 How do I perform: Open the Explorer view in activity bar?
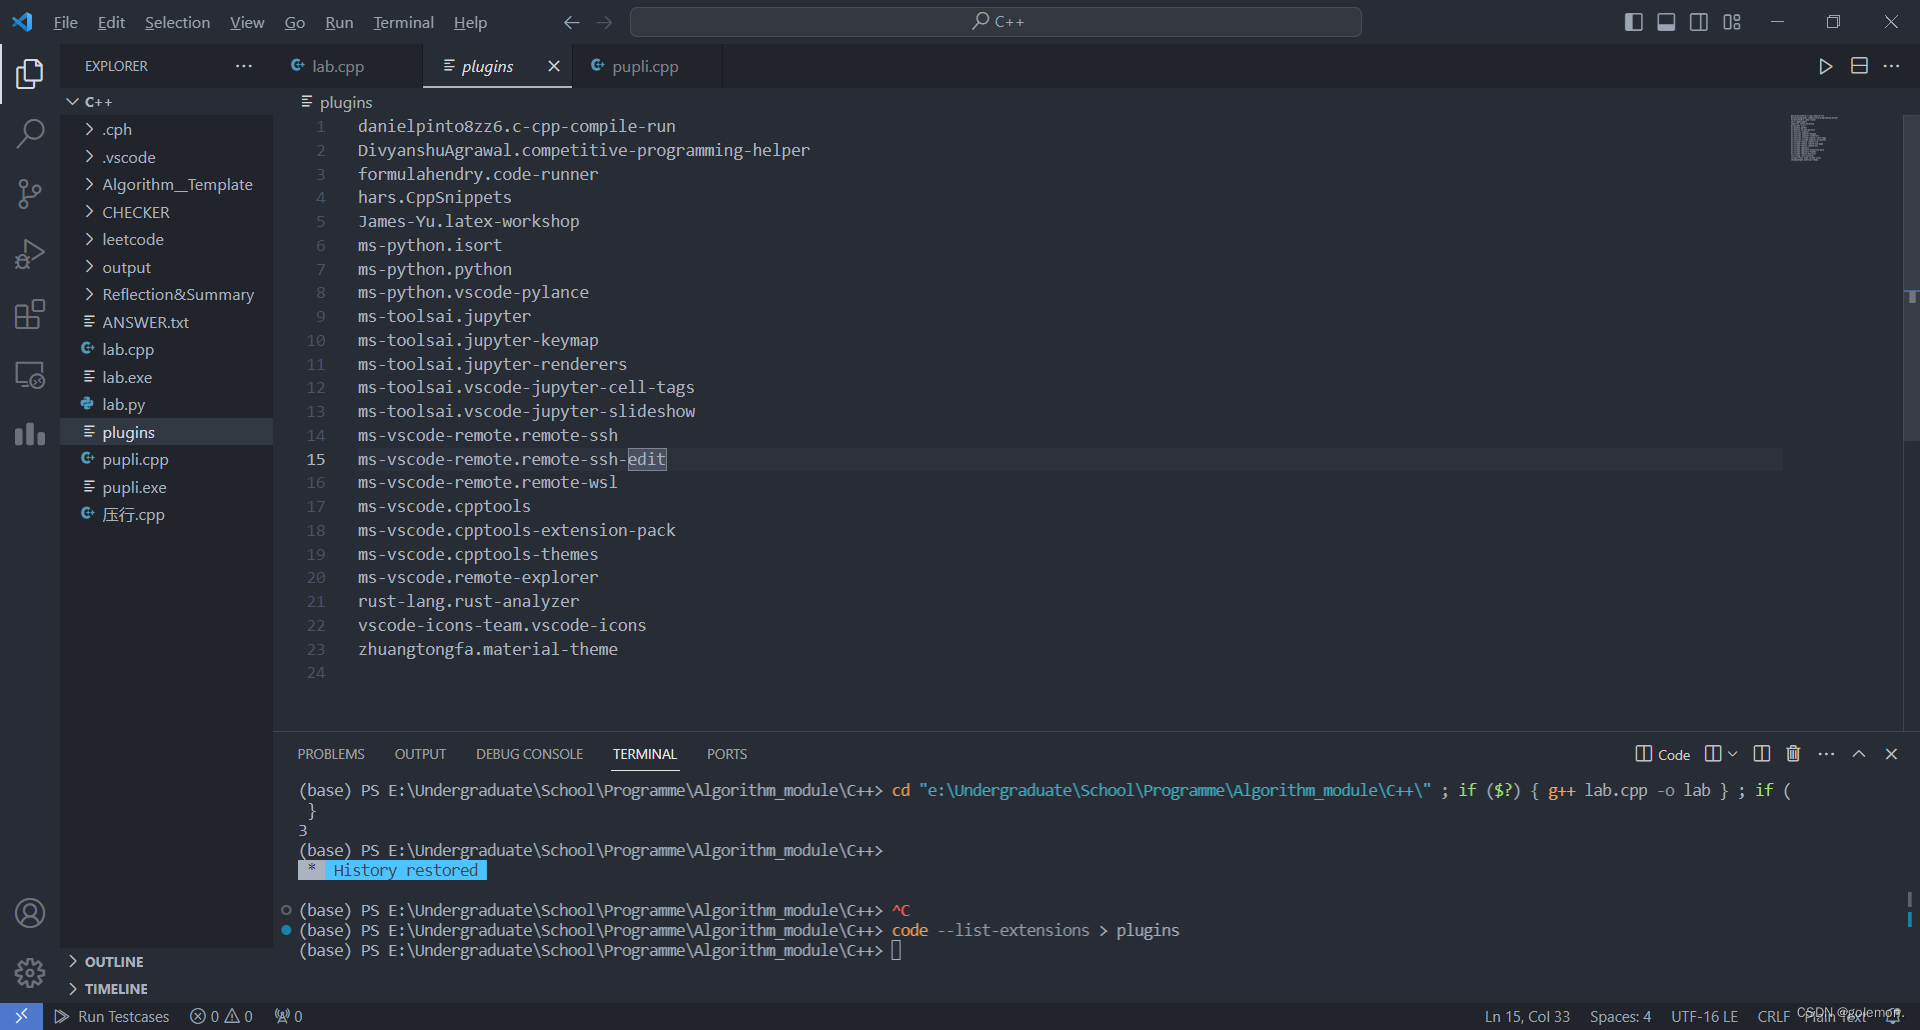coord(30,73)
